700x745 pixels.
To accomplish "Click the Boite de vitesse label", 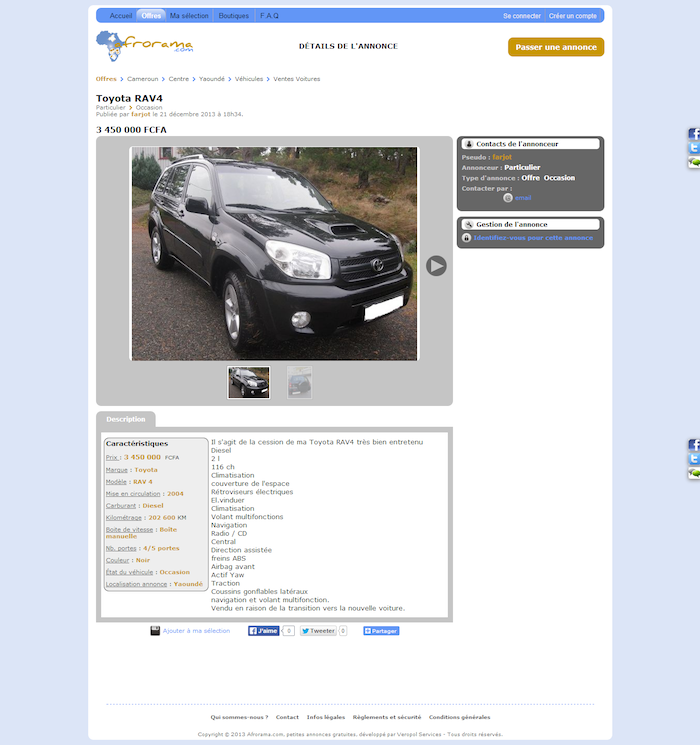I will pos(129,529).
